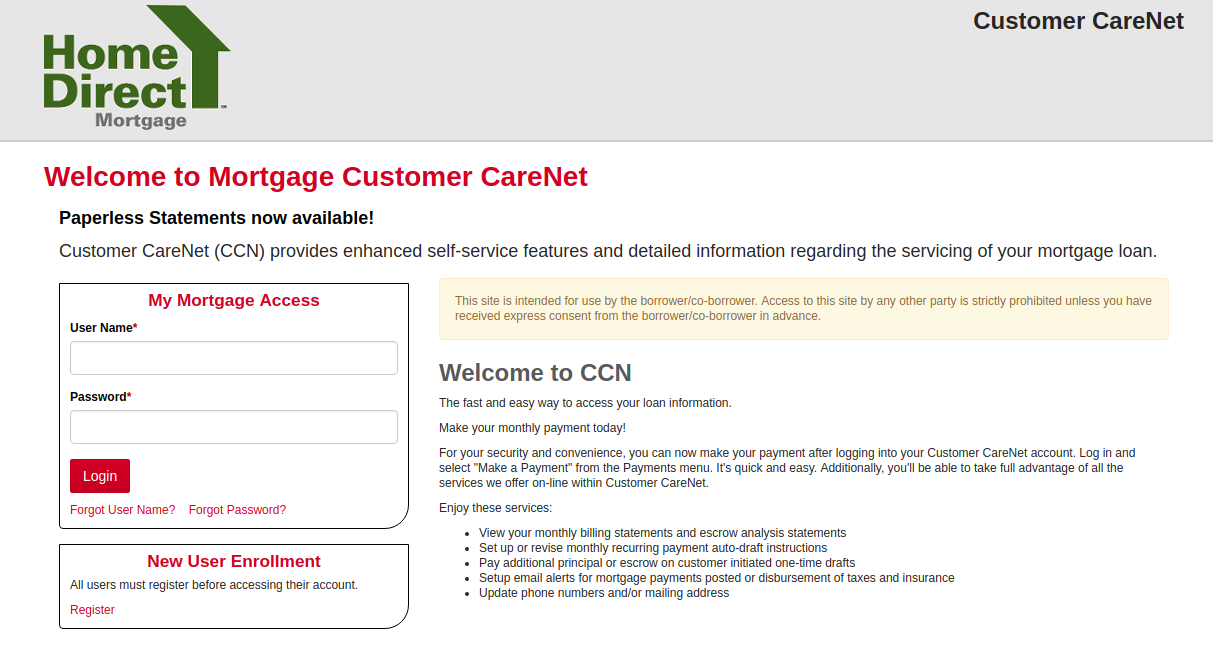Click the Customer CareNet header title
The width and height of the screenshot is (1213, 663).
[x=1078, y=21]
